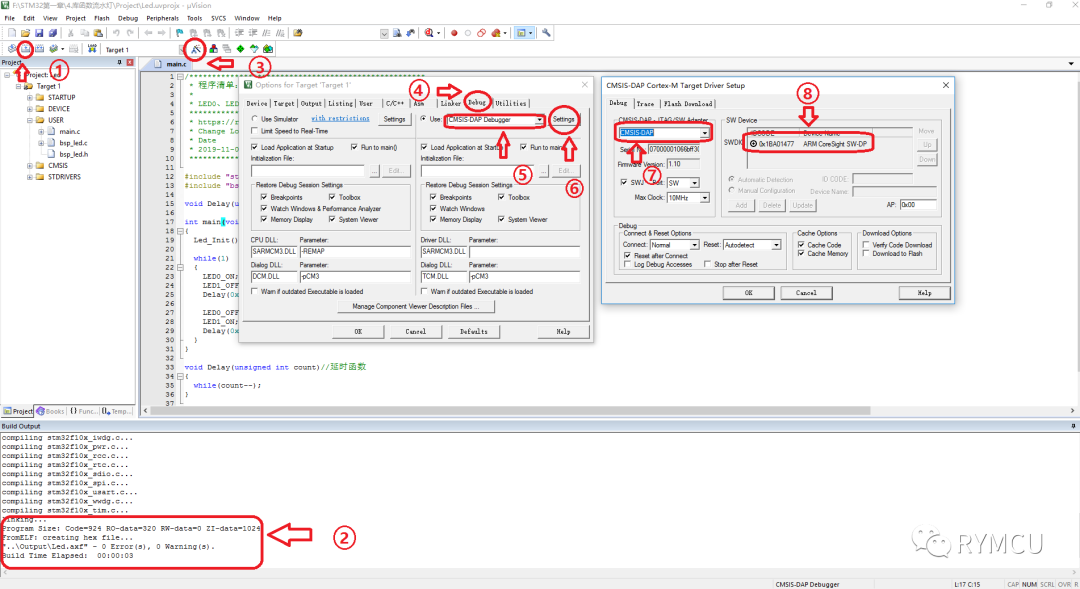
Task: Enable Verify Code Download checkbox
Action: (x=866, y=245)
